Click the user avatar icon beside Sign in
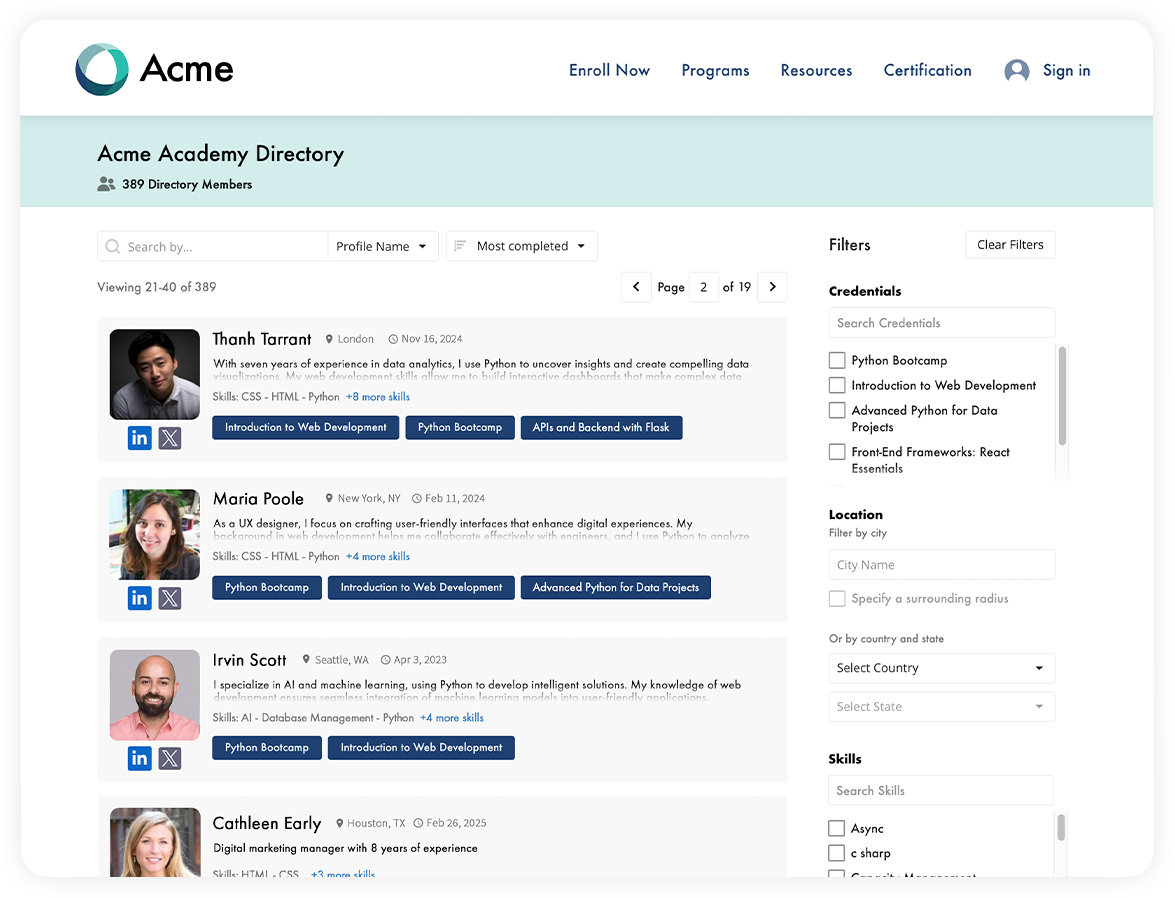 pyautogui.click(x=1016, y=70)
